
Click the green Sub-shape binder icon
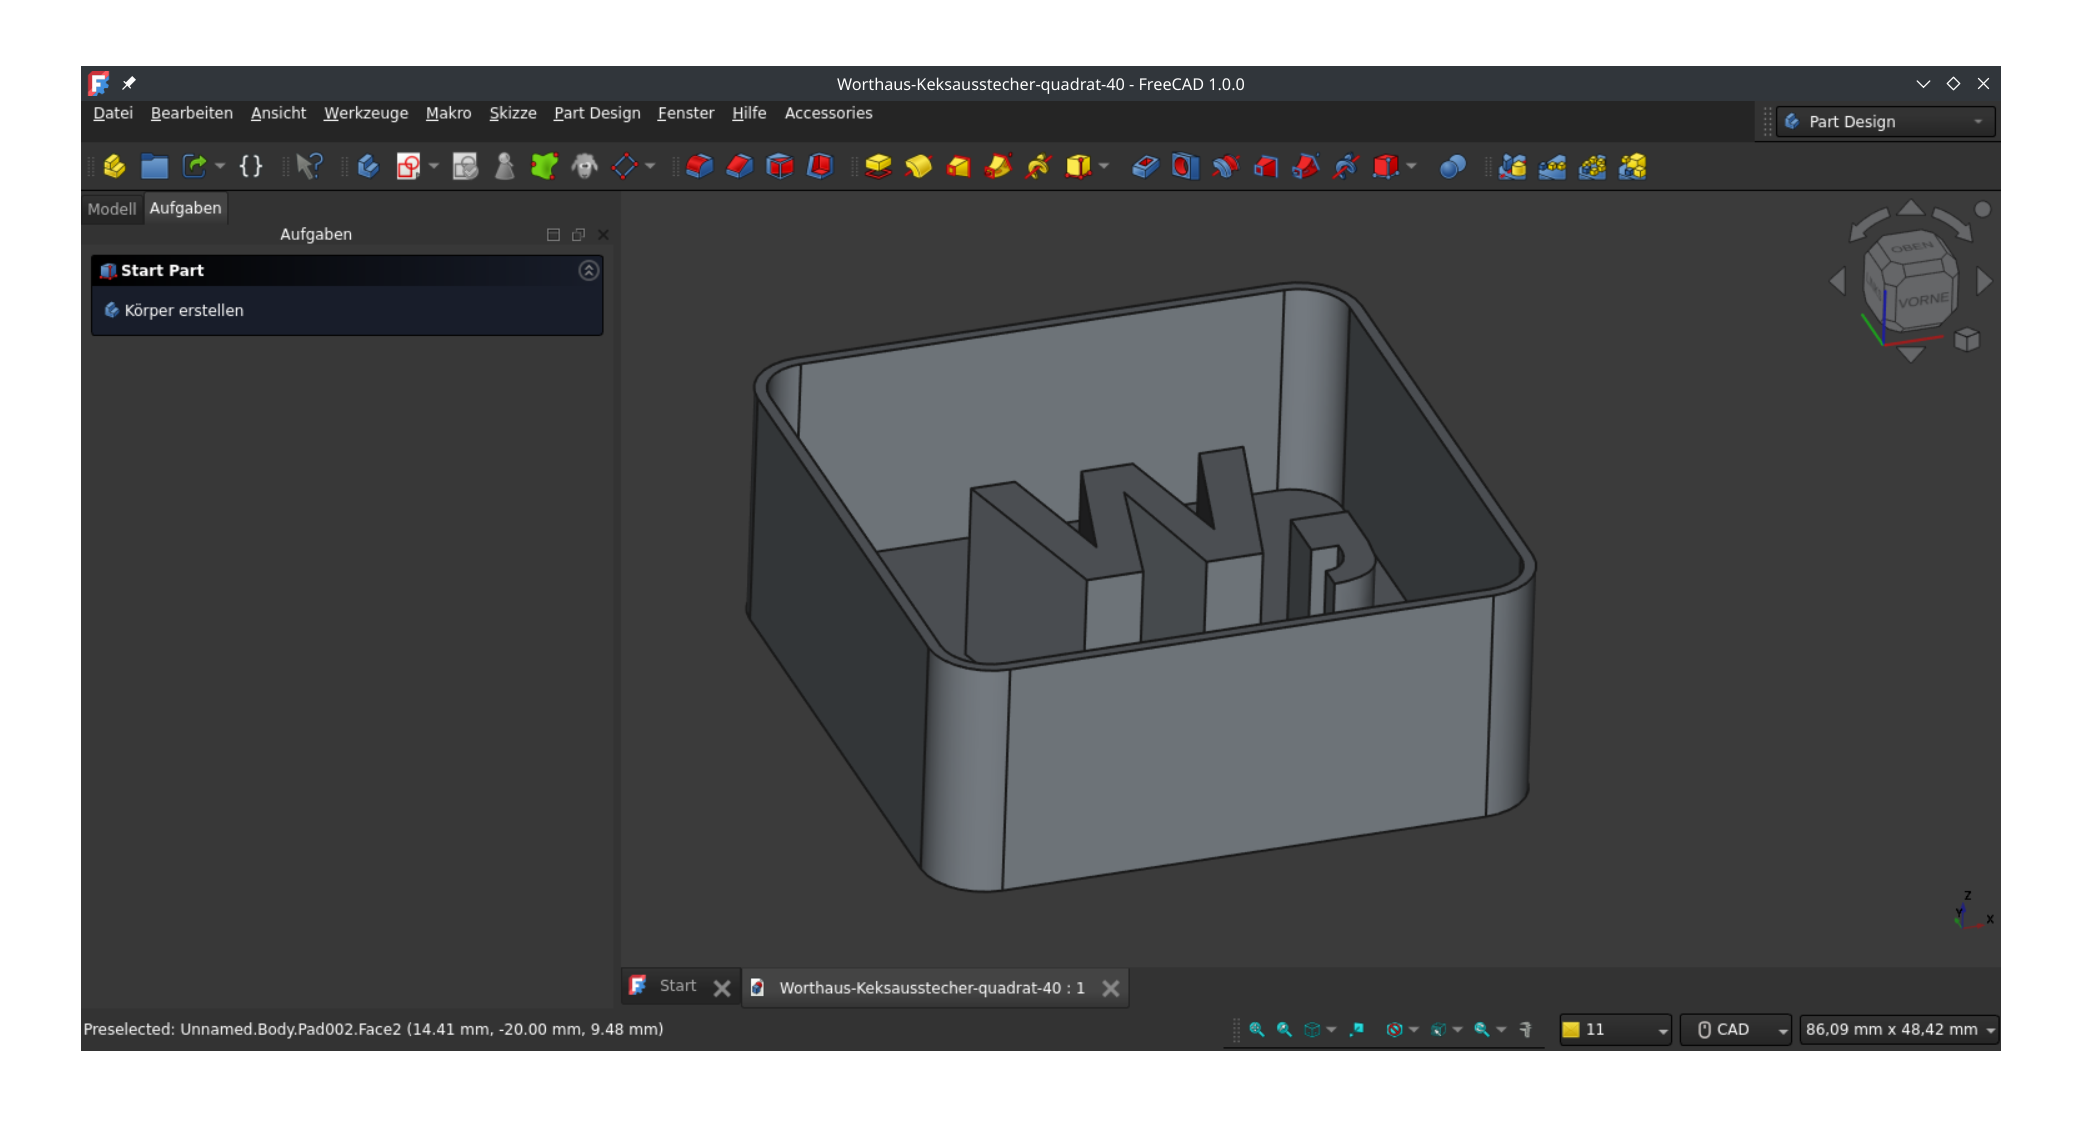(544, 166)
